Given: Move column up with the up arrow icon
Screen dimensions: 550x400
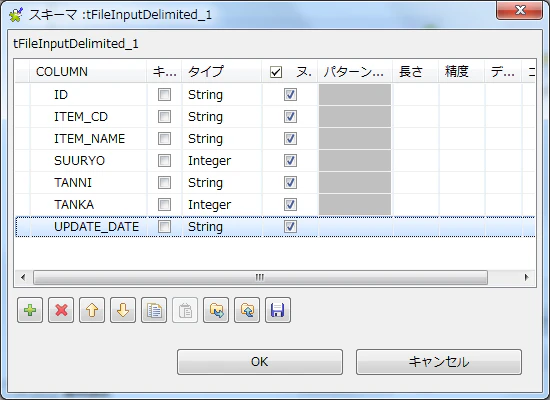Looking at the screenshot, I should click(92, 310).
